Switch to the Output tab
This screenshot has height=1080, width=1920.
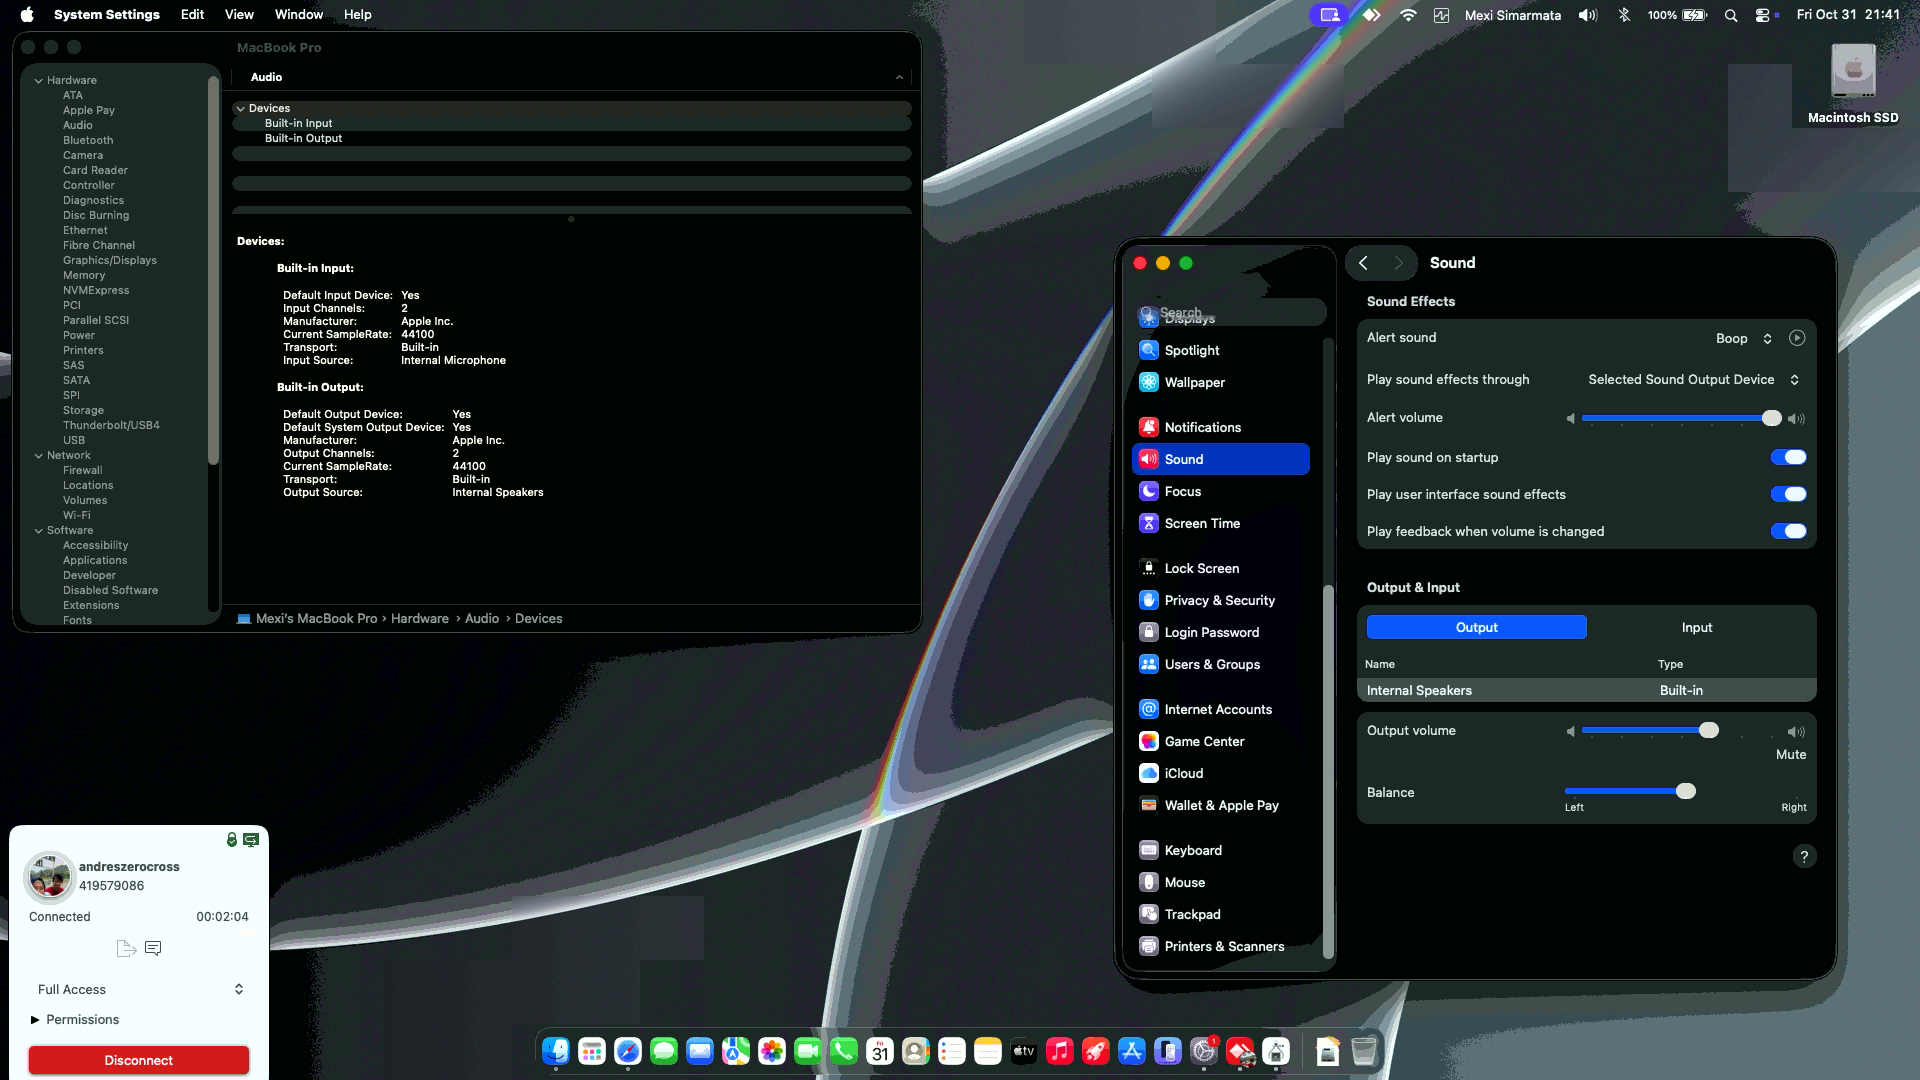[1476, 627]
